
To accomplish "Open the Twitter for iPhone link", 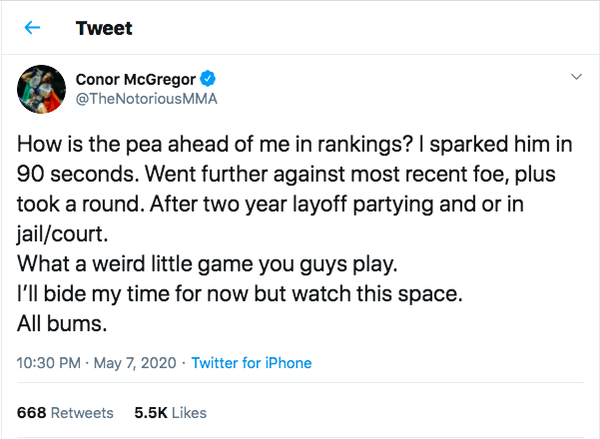I will [251, 363].
